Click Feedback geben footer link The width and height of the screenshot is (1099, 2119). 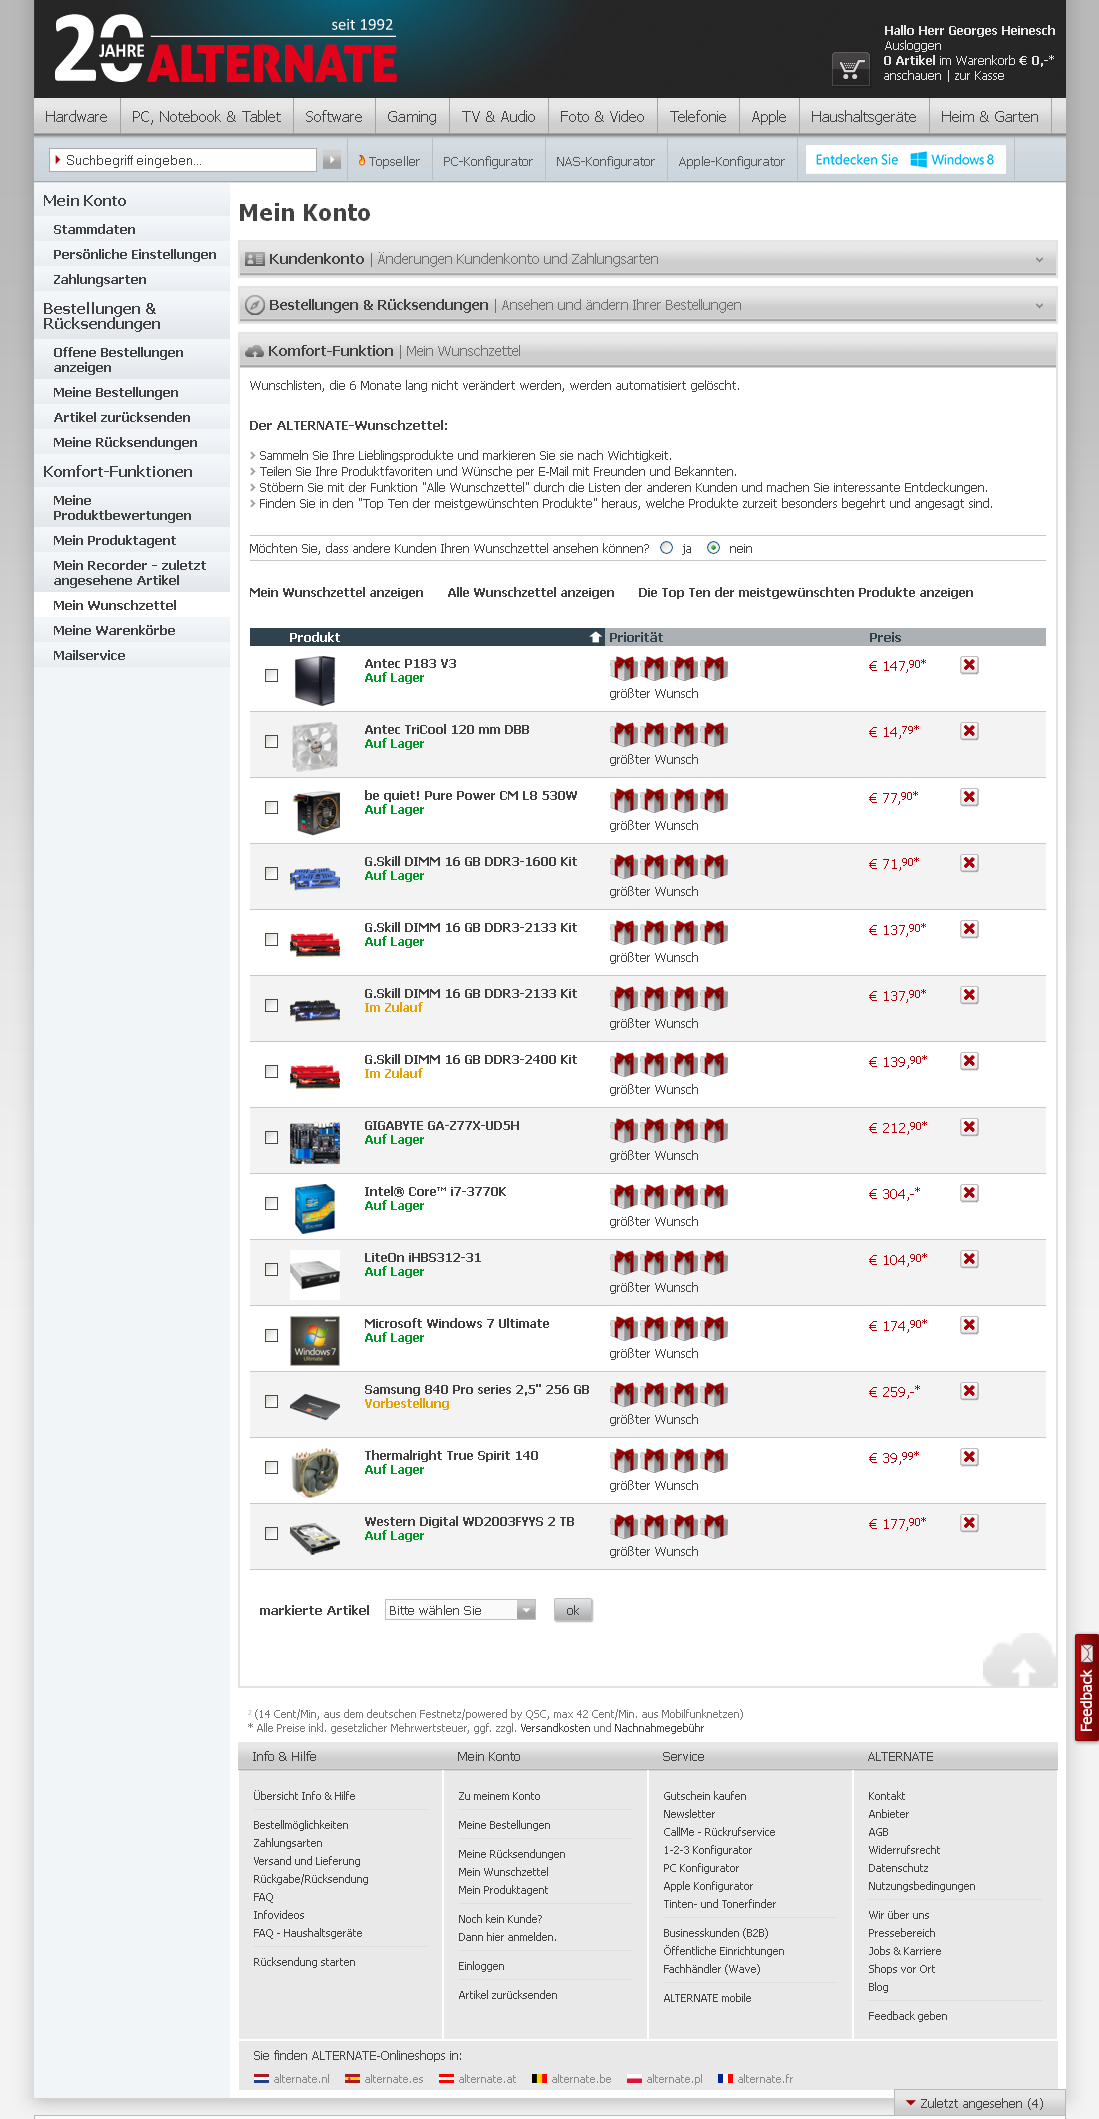click(907, 2016)
